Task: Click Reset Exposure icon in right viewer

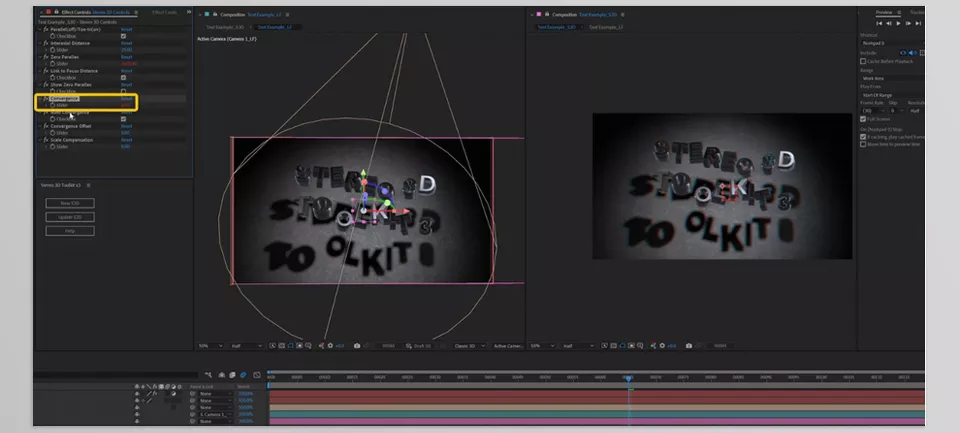Action: (x=662, y=346)
